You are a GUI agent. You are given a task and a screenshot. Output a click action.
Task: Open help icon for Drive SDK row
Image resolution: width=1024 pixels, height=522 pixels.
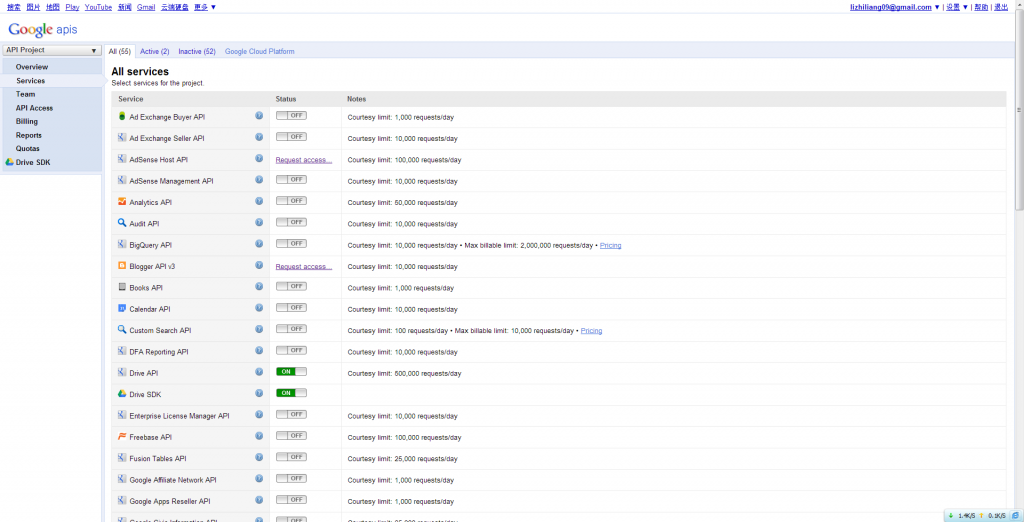259,393
